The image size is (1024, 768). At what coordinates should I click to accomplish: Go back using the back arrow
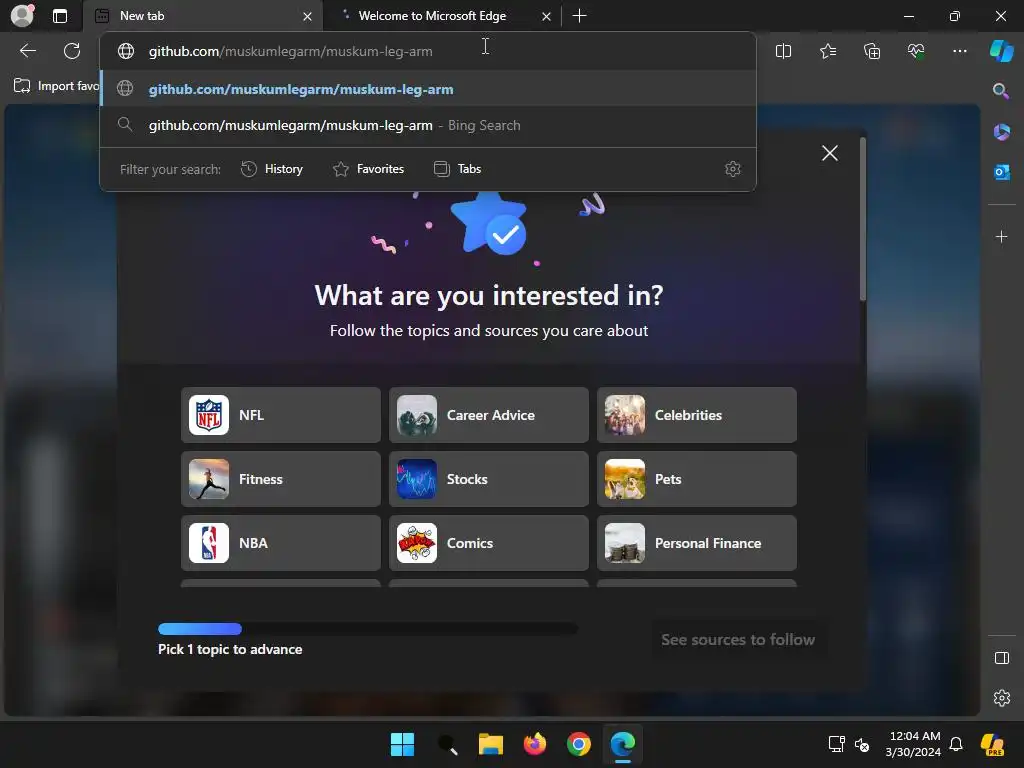[x=27, y=51]
